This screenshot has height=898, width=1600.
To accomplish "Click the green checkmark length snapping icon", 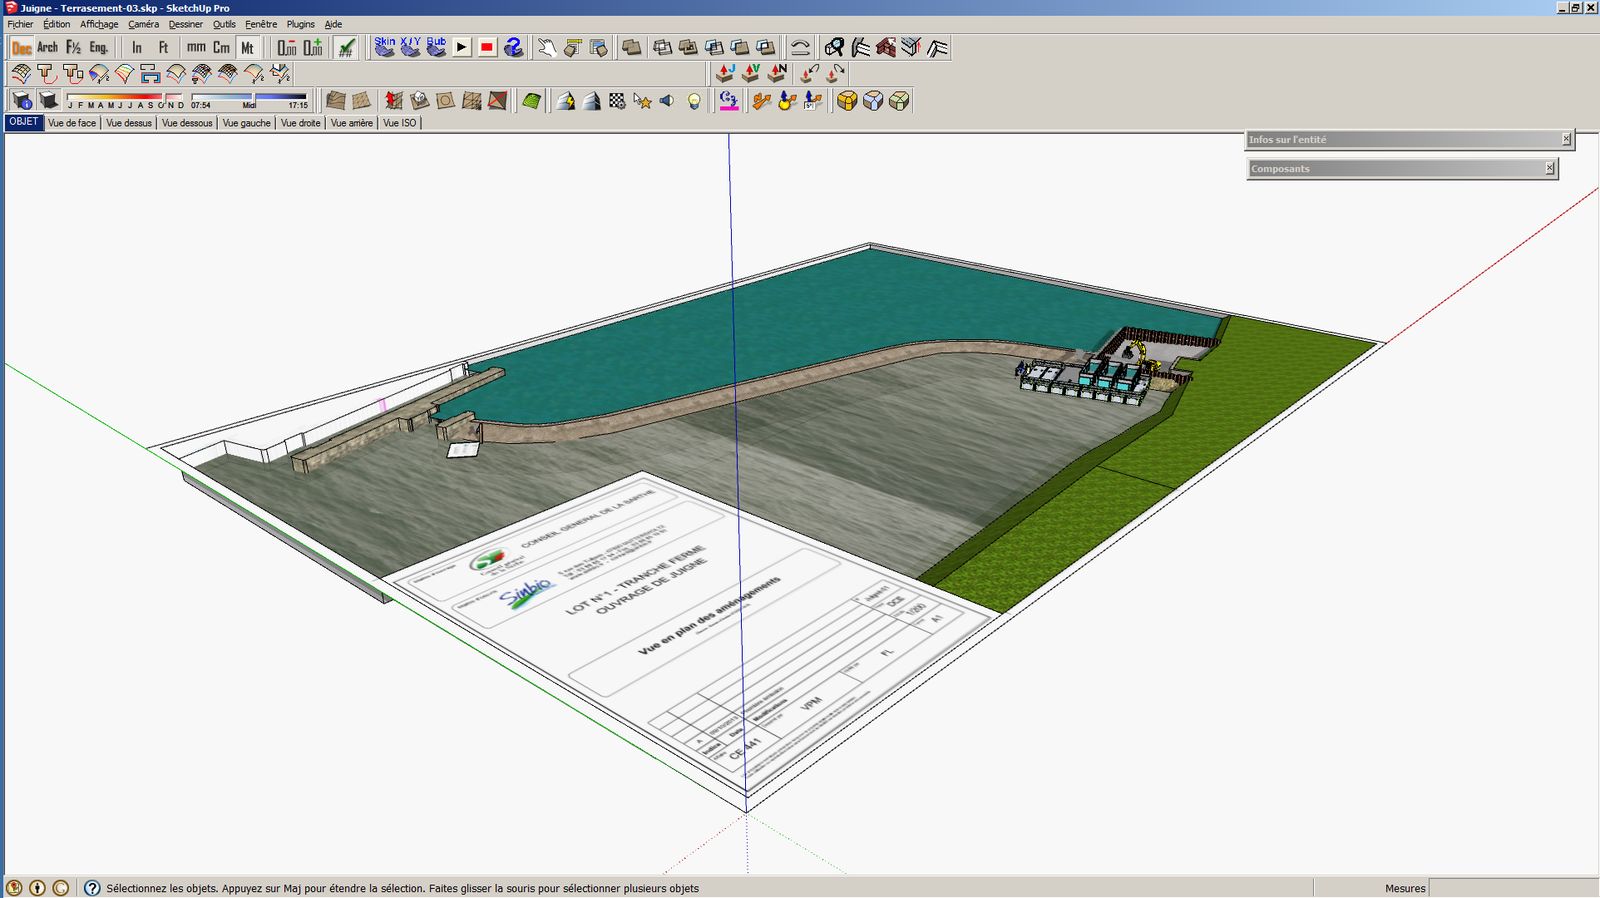I will pyautogui.click(x=346, y=48).
